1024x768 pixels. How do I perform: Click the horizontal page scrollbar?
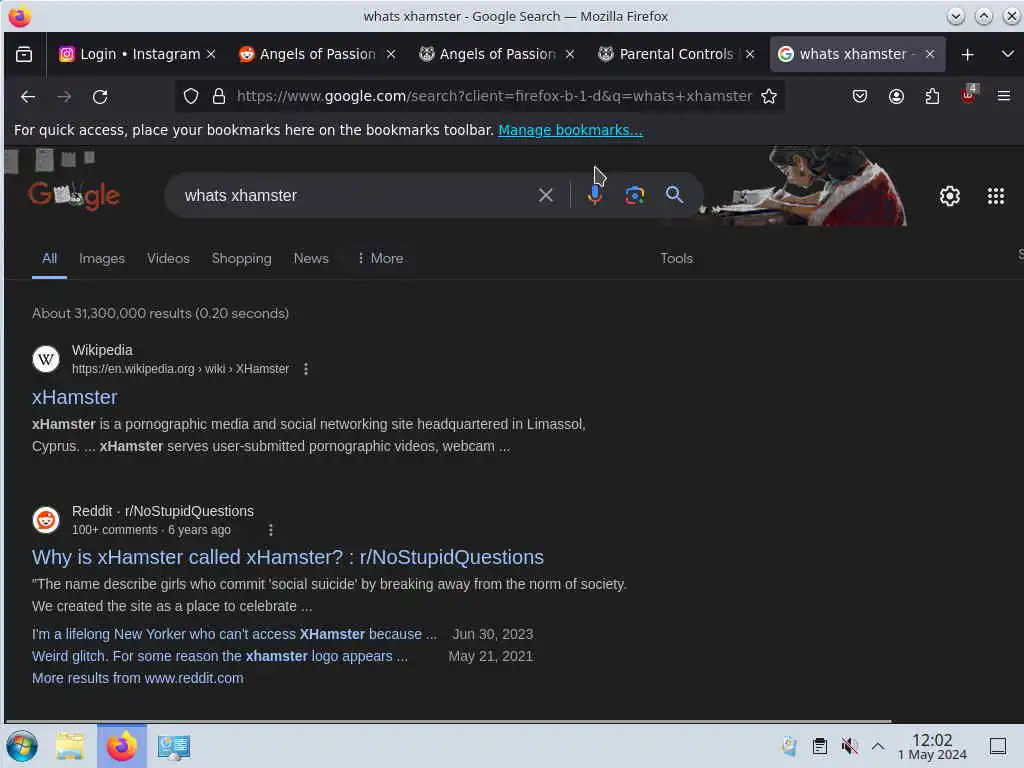tap(448, 722)
